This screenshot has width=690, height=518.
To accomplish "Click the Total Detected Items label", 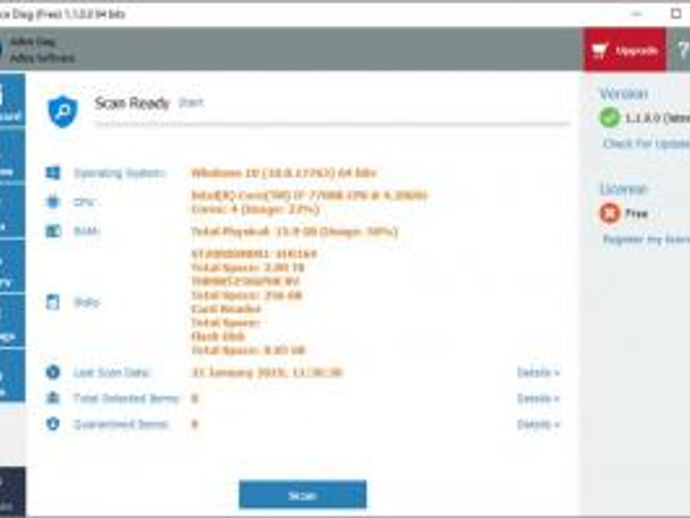I will pyautogui.click(x=126, y=398).
